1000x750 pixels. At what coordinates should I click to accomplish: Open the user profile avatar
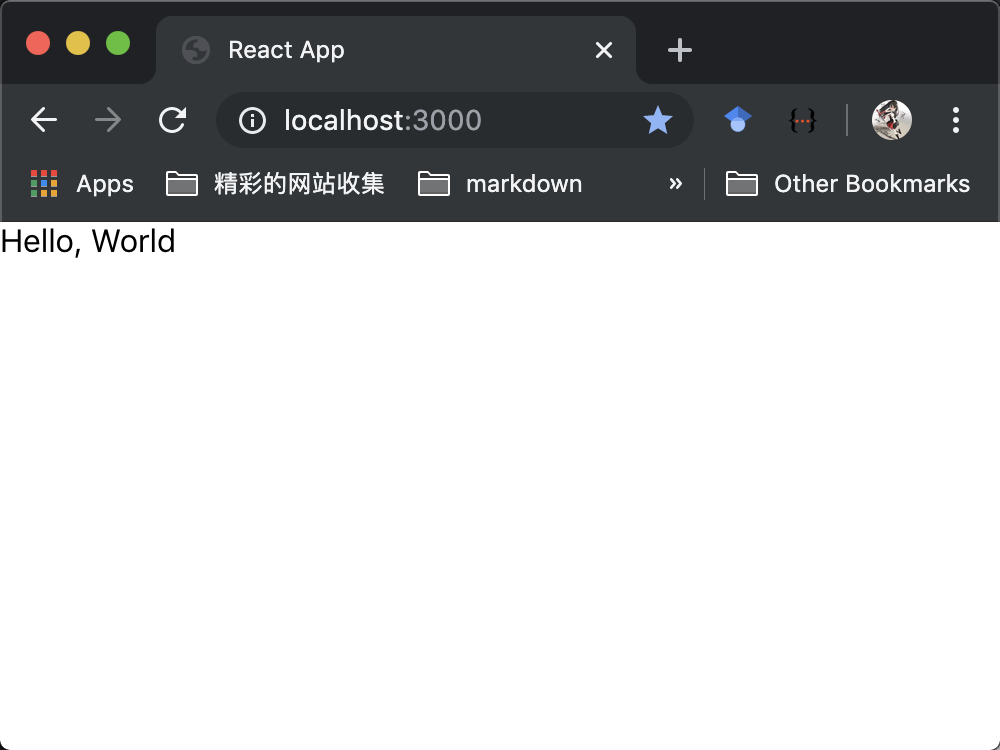[892, 120]
